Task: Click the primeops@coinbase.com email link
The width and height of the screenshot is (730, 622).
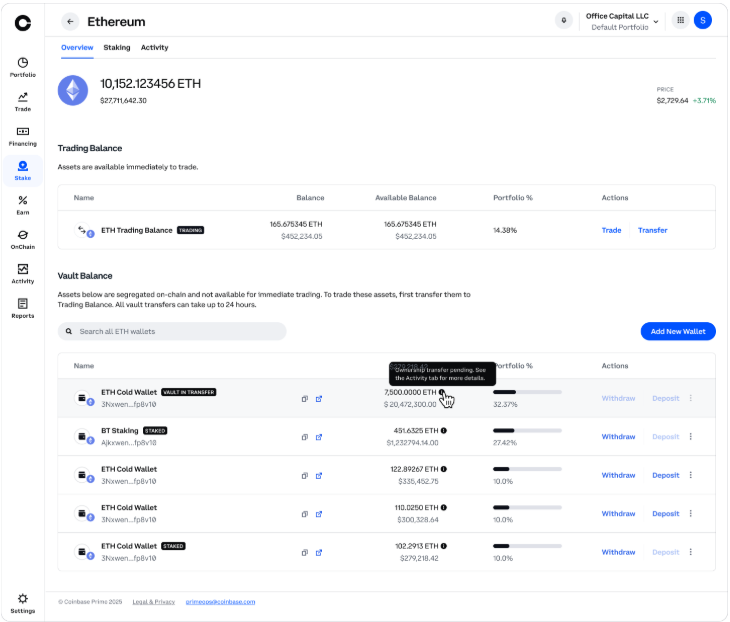Action: click(220, 602)
